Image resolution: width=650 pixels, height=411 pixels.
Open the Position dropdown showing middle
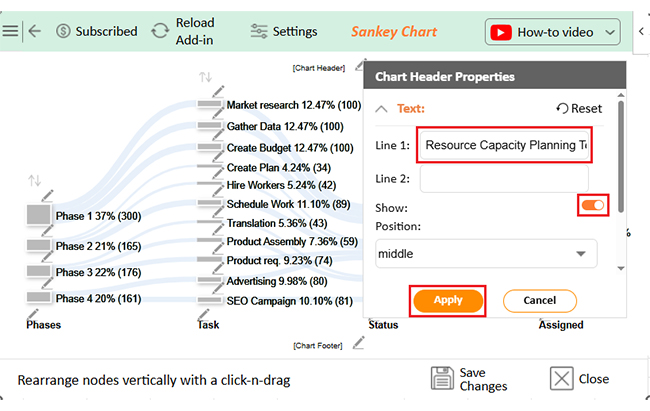click(486, 253)
